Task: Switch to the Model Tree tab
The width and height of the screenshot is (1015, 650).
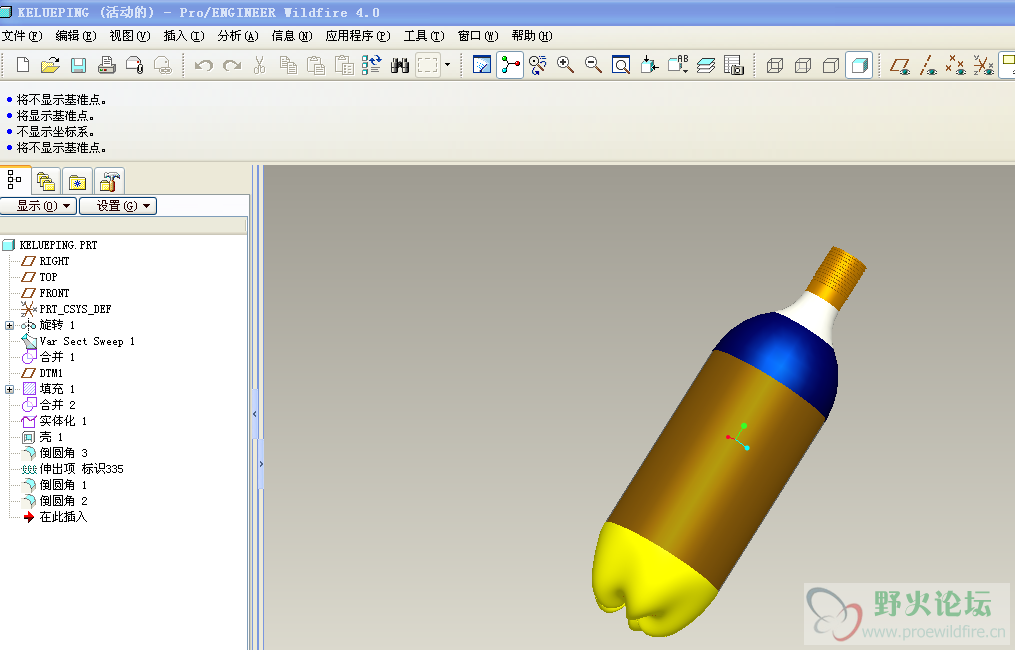Action: coord(14,180)
